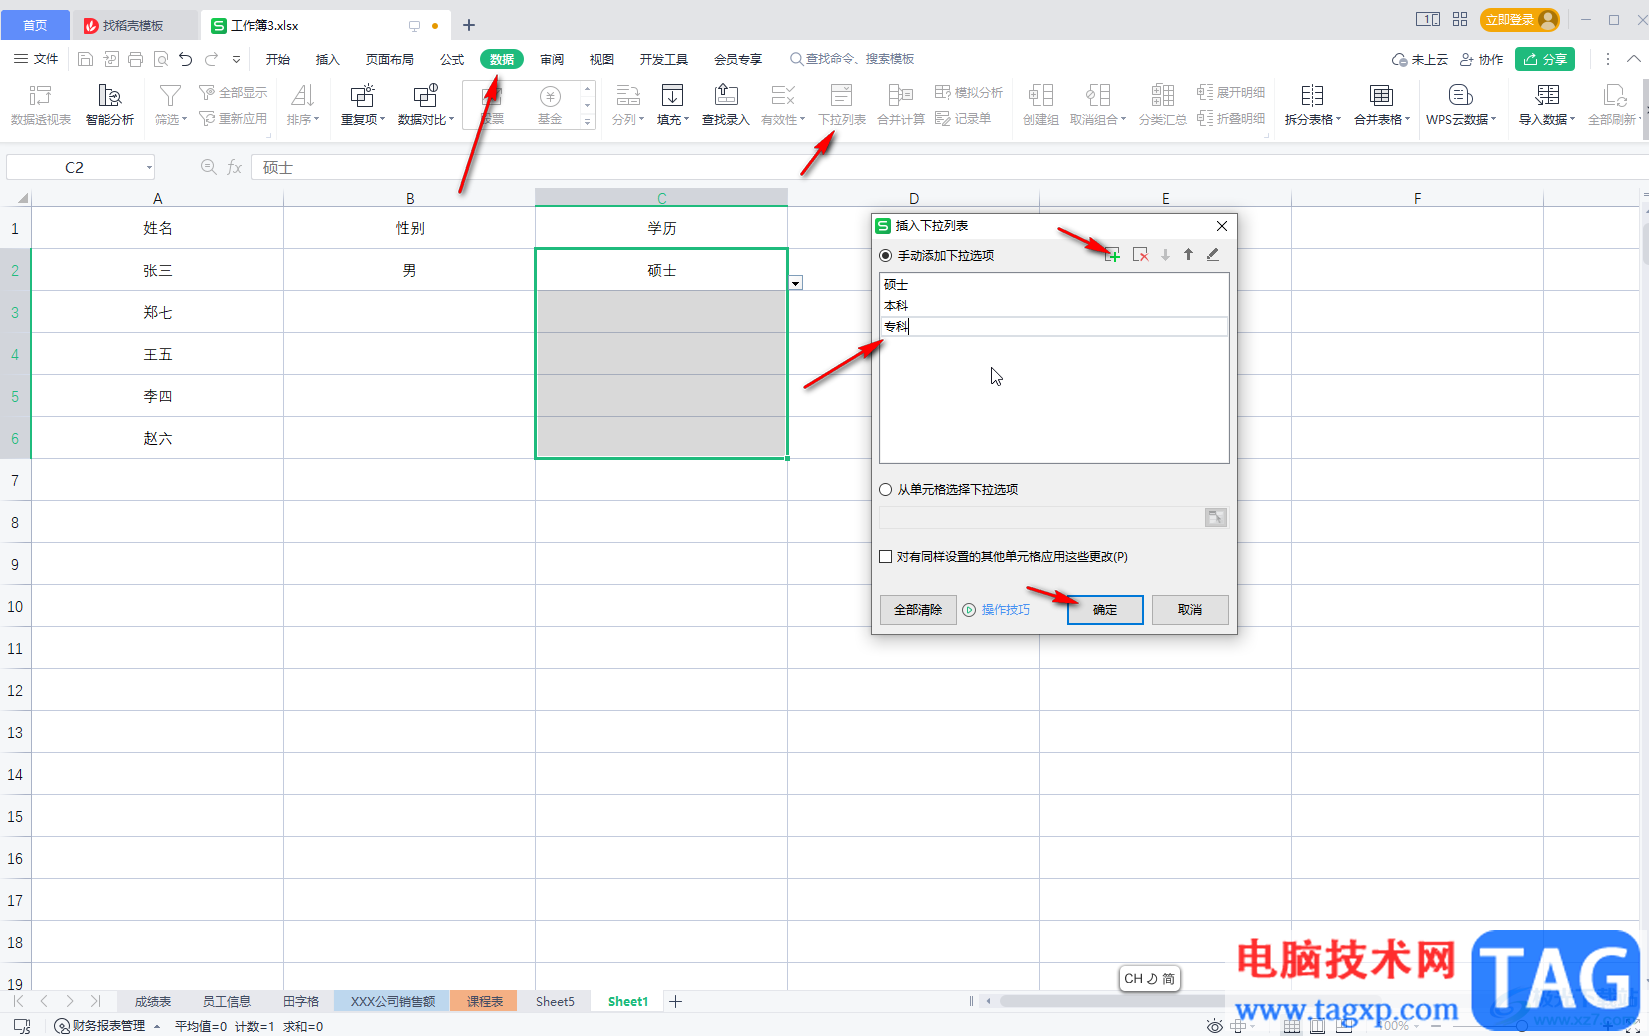Viewport: 1649px width, 1036px height.
Task: Click the Import Data (导入数据) icon
Action: pyautogui.click(x=1547, y=95)
